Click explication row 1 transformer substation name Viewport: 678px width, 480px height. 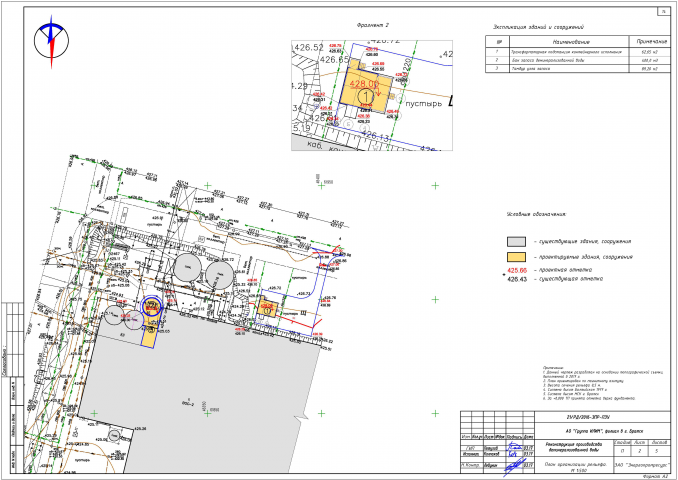566,52
